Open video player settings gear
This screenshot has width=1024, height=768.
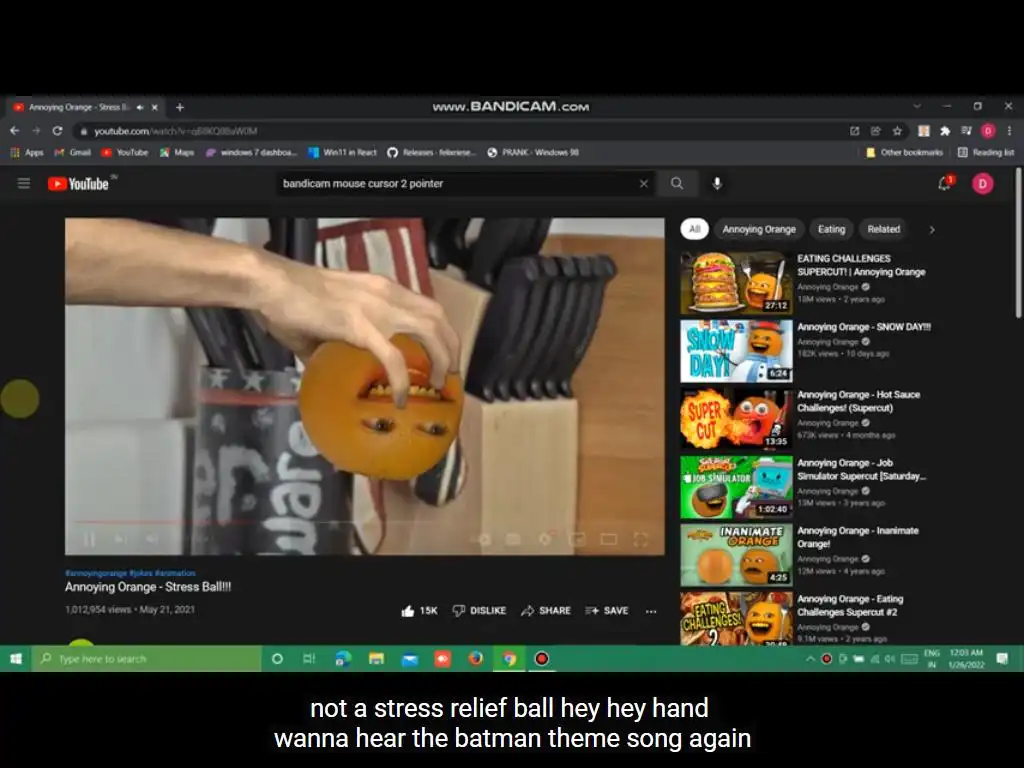click(x=545, y=539)
